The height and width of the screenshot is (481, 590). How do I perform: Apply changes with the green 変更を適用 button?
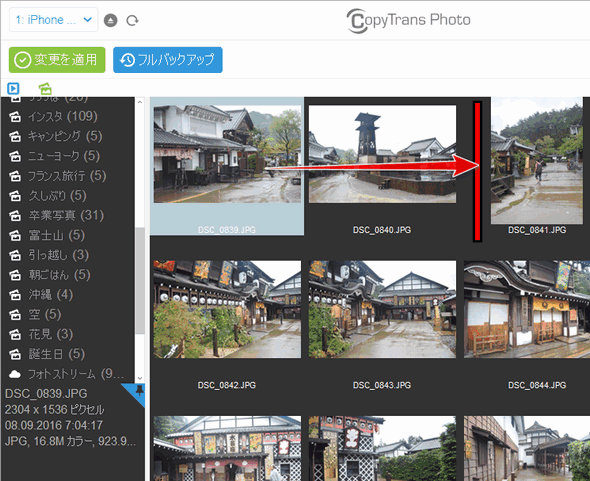[x=57, y=60]
